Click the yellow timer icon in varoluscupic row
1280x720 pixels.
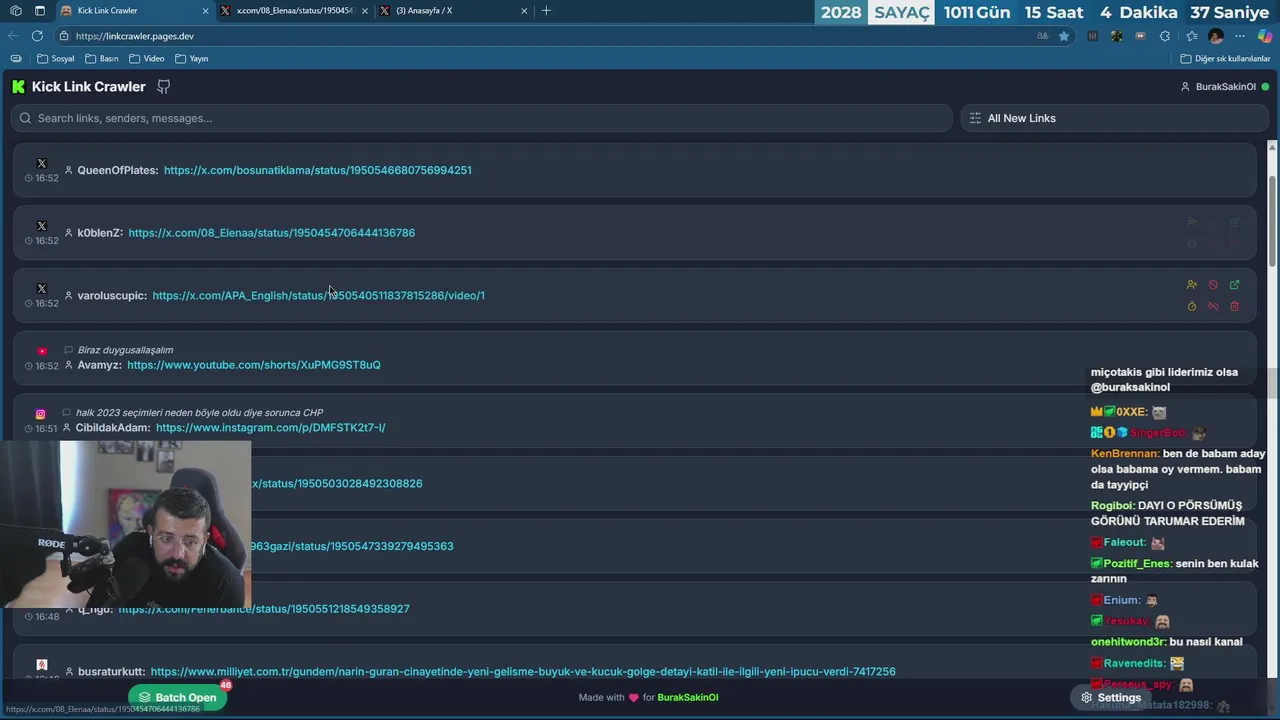pos(1192,306)
